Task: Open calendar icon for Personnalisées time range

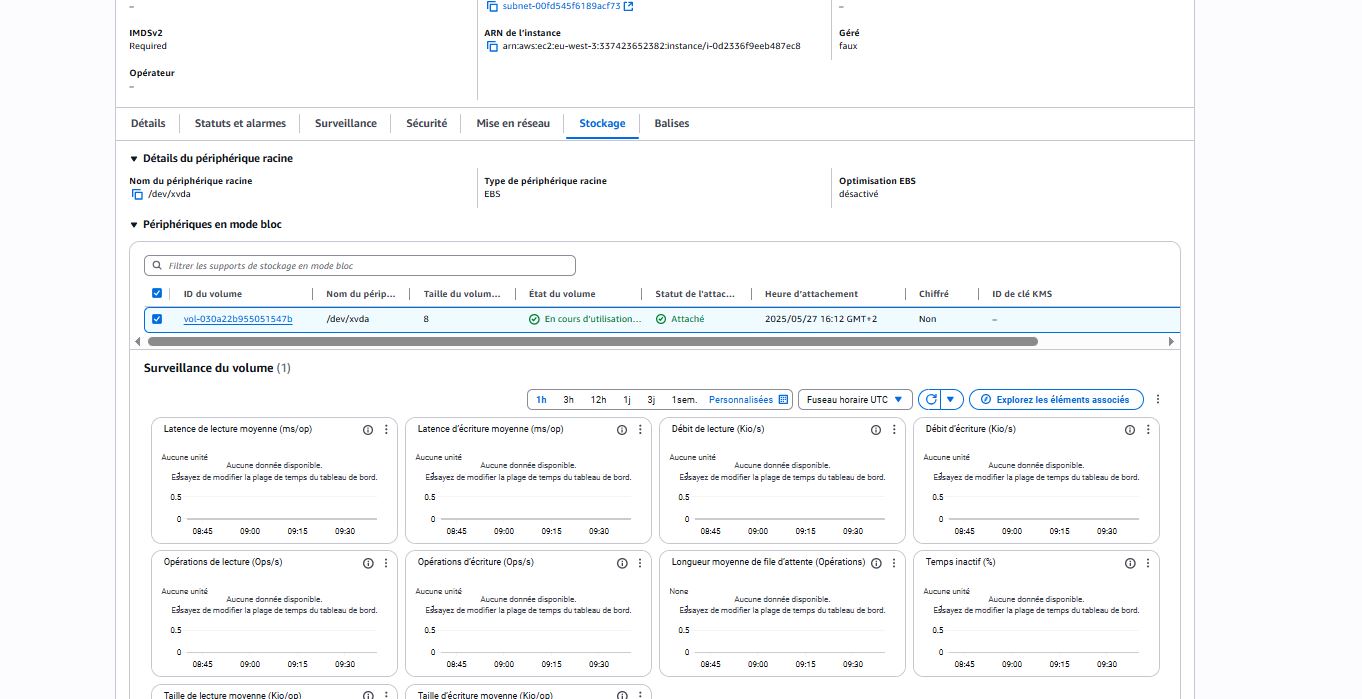Action: [x=783, y=400]
